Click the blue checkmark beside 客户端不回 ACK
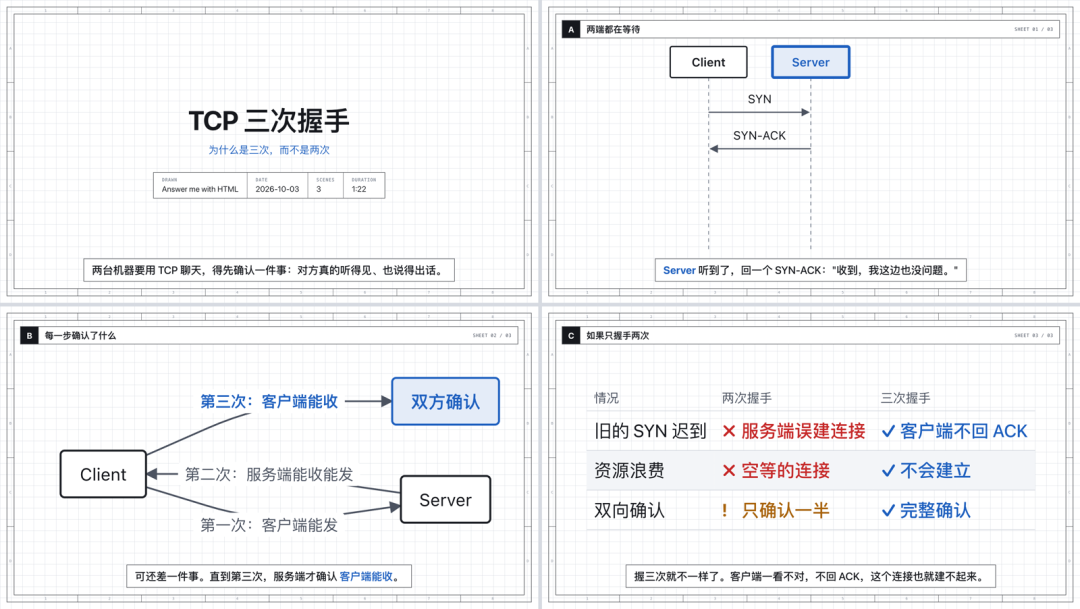 click(888, 431)
